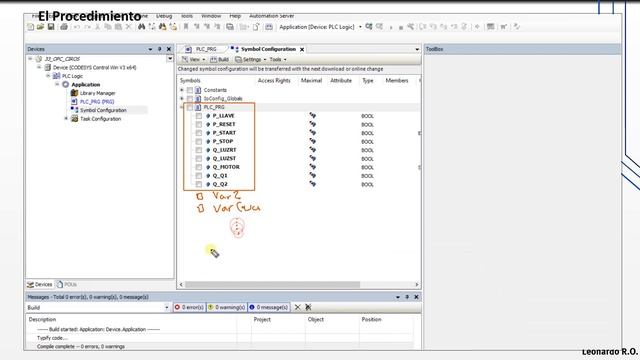Expand the Task Configuration tree node
Image resolution: width=640 pixels, height=360 pixels.
point(66,119)
